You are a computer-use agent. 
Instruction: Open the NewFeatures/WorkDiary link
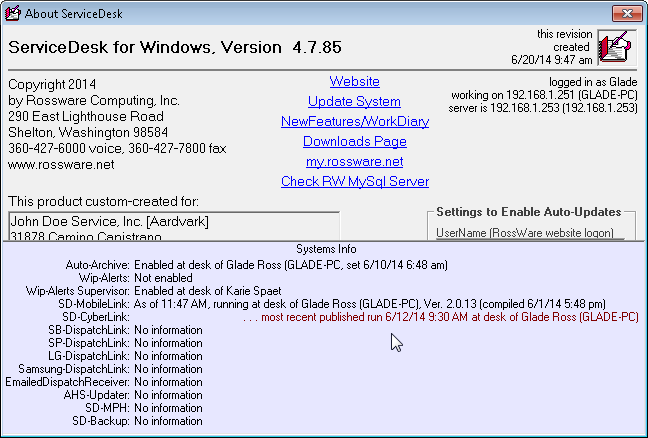(x=354, y=121)
